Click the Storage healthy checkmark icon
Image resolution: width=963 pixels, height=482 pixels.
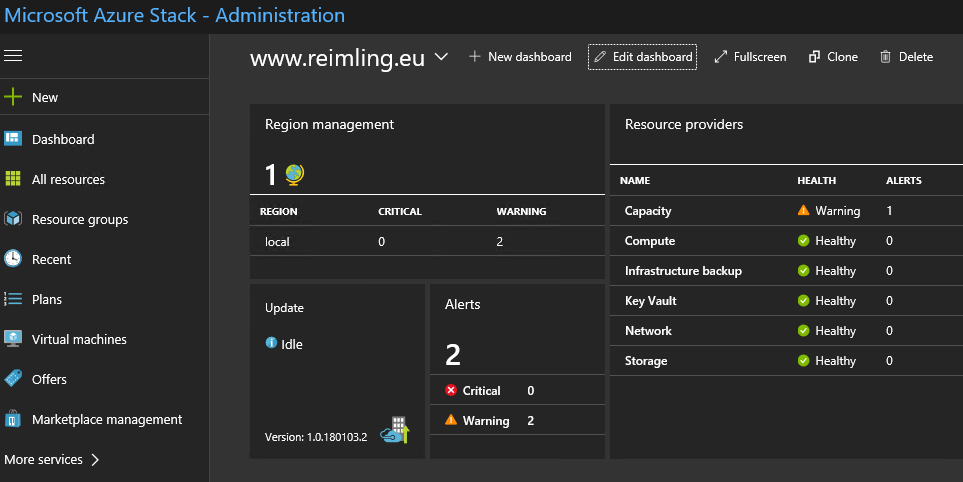pos(803,360)
